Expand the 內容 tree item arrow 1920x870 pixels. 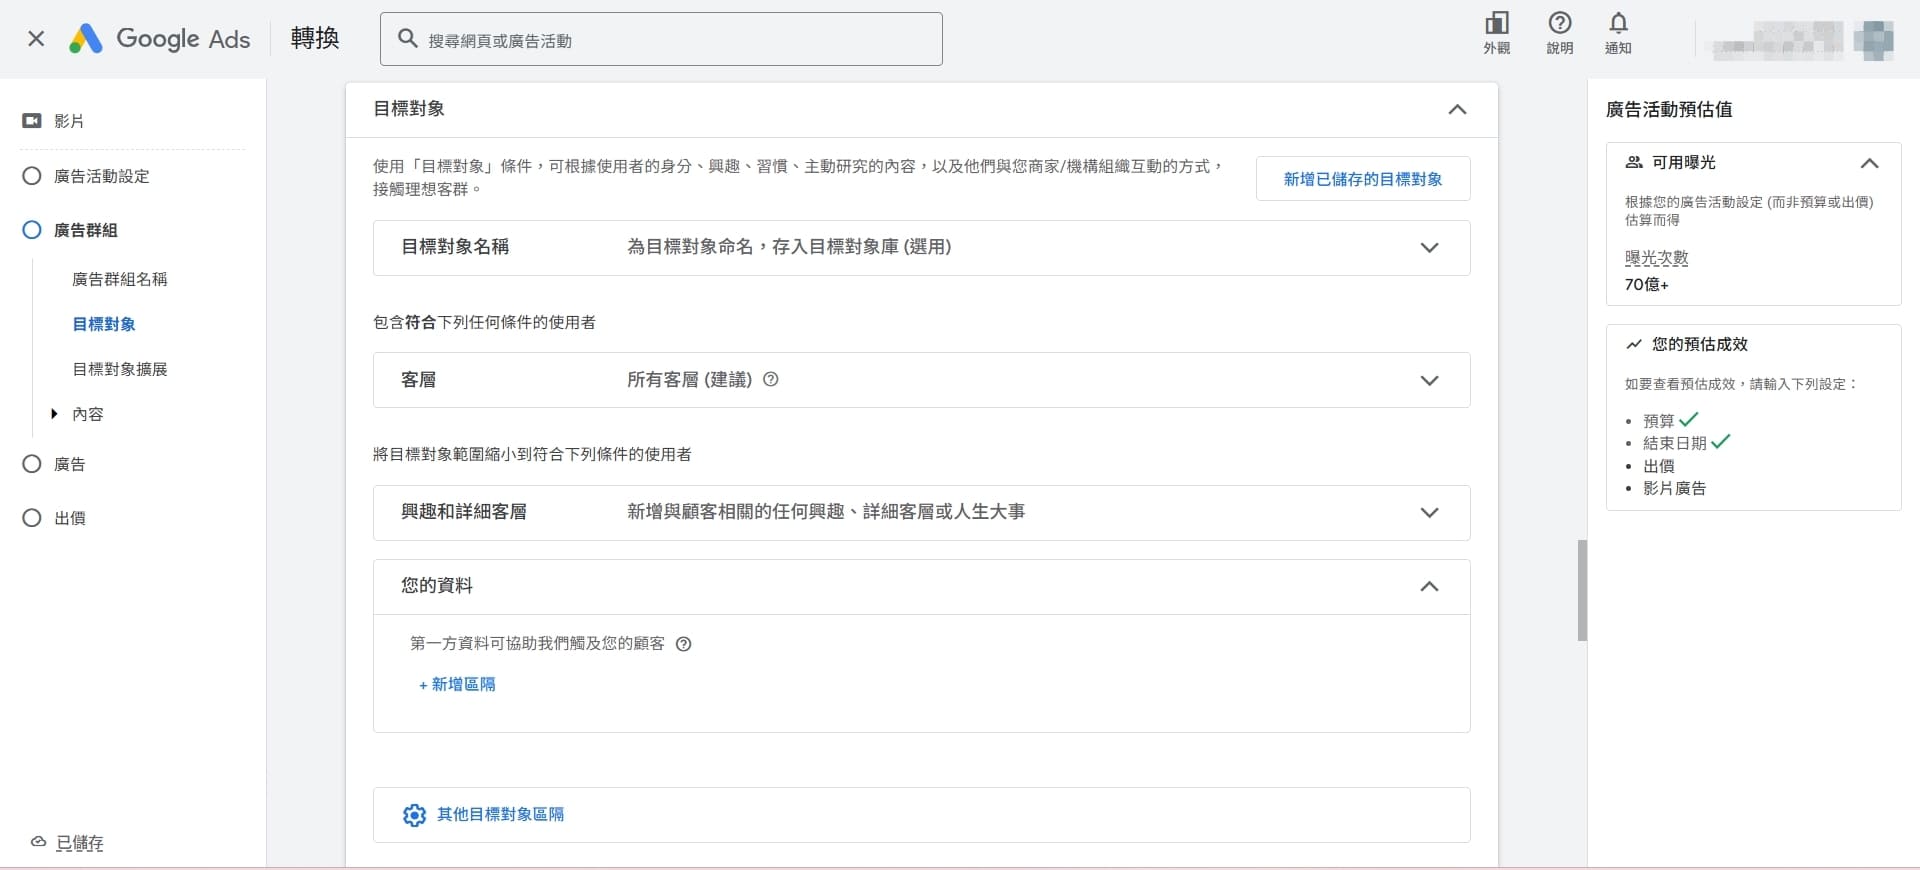click(x=54, y=413)
